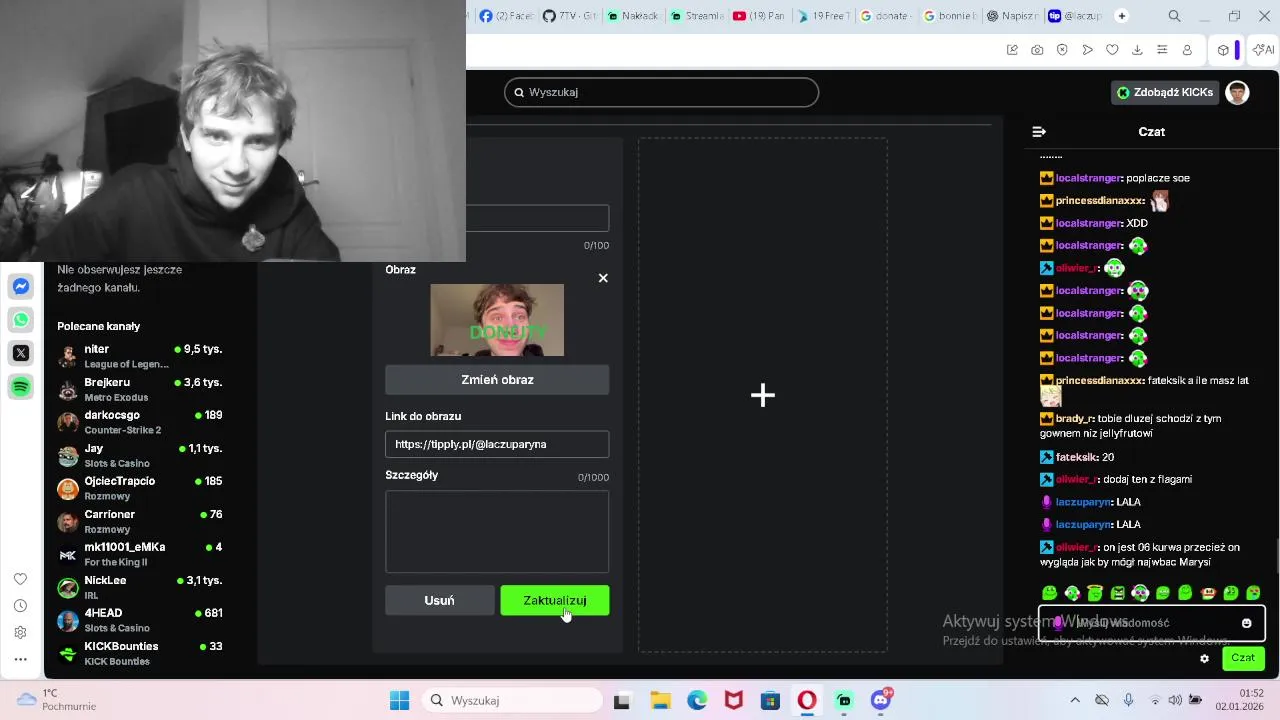The height and width of the screenshot is (720, 1280).
Task: Add new panel with large plus box
Action: 763,395
